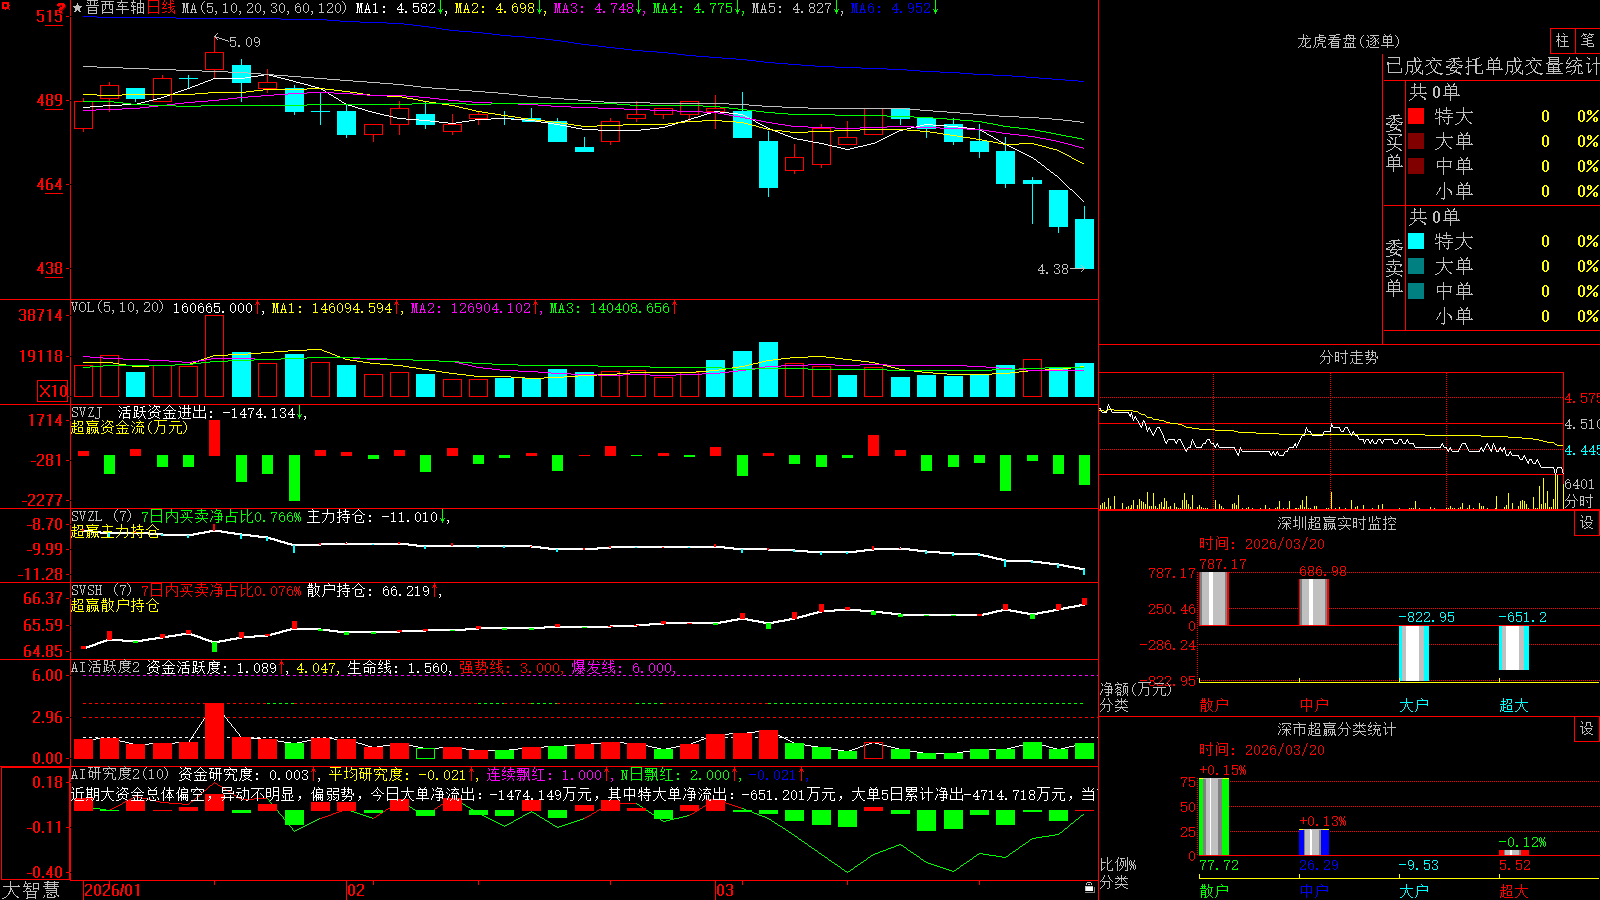
Task: Select the AI活跃度2 indicator label
Action: tap(106, 667)
